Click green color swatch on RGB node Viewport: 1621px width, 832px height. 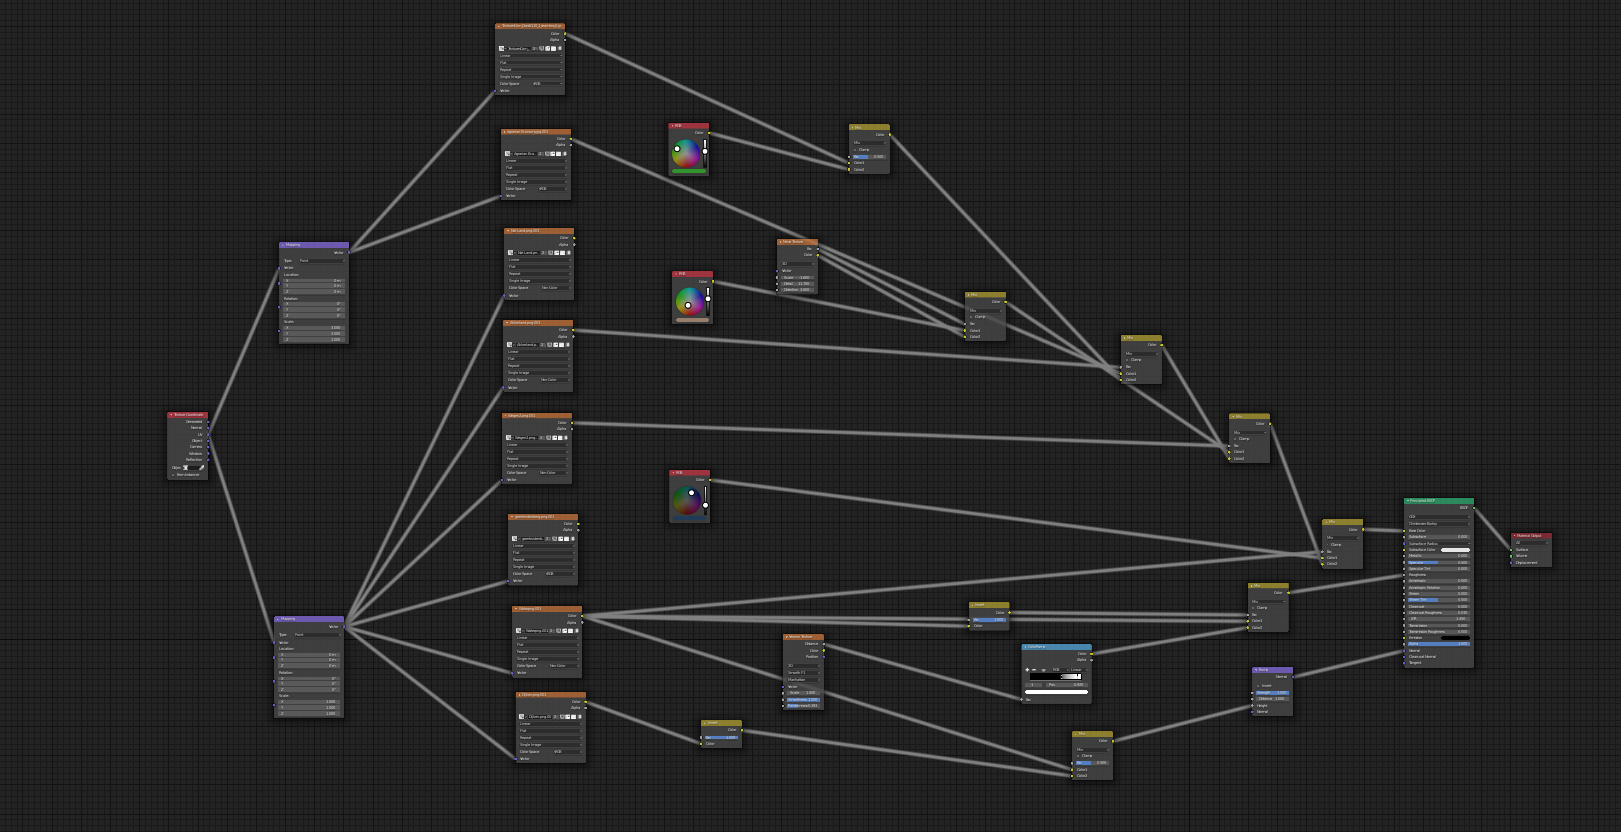click(x=688, y=171)
